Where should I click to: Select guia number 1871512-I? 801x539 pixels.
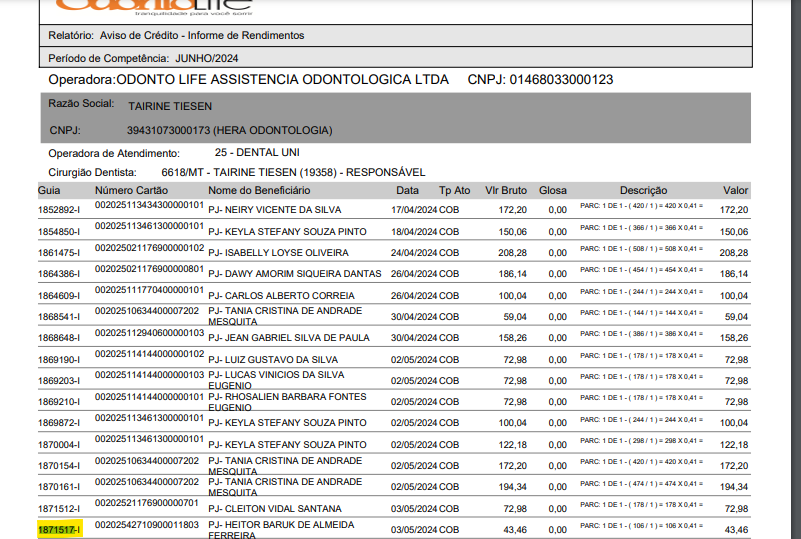(59, 509)
